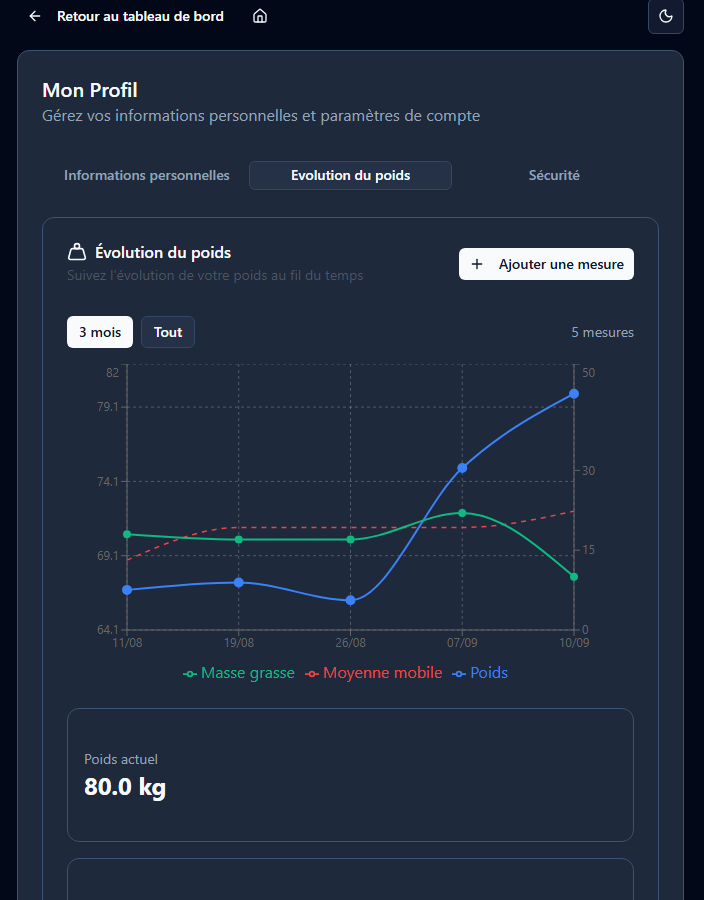Click Ajouter une mesure button

pyautogui.click(x=546, y=264)
